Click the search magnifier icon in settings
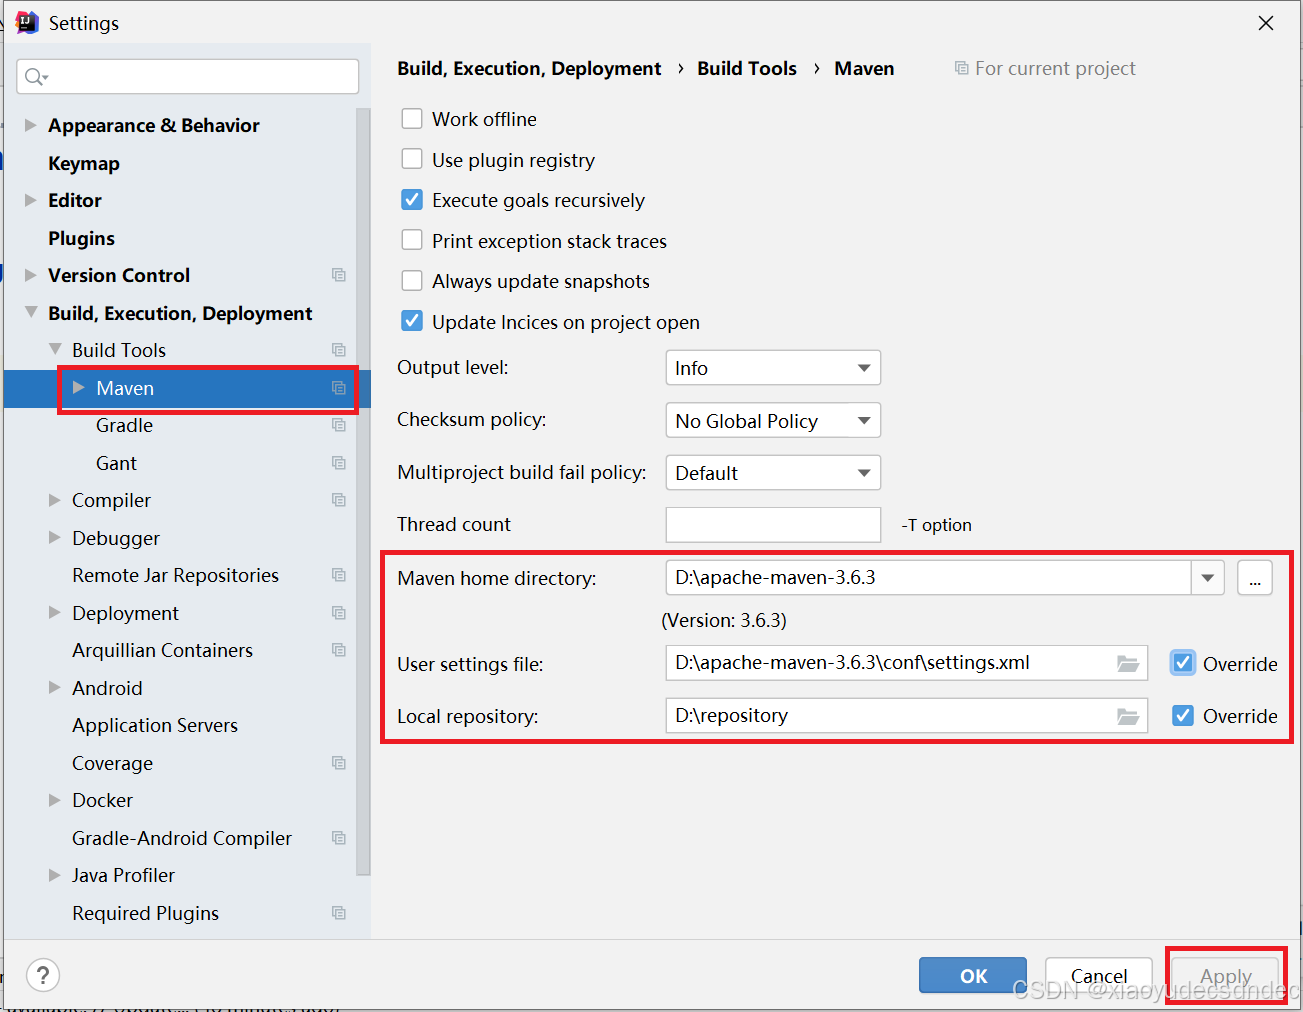1303x1012 pixels. click(35, 77)
